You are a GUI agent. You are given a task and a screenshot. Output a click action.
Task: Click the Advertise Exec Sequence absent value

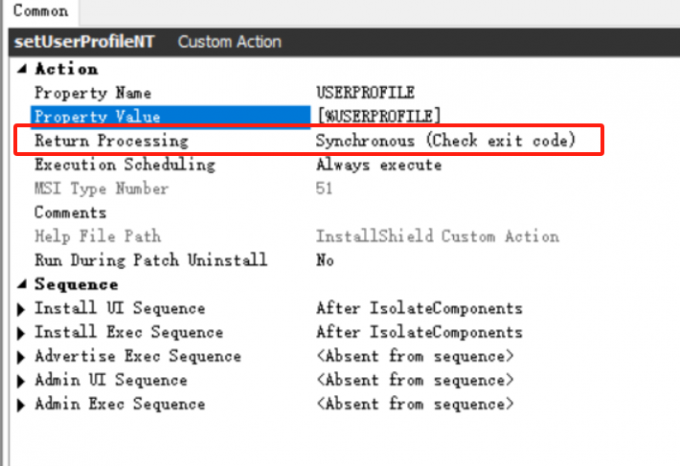415,356
